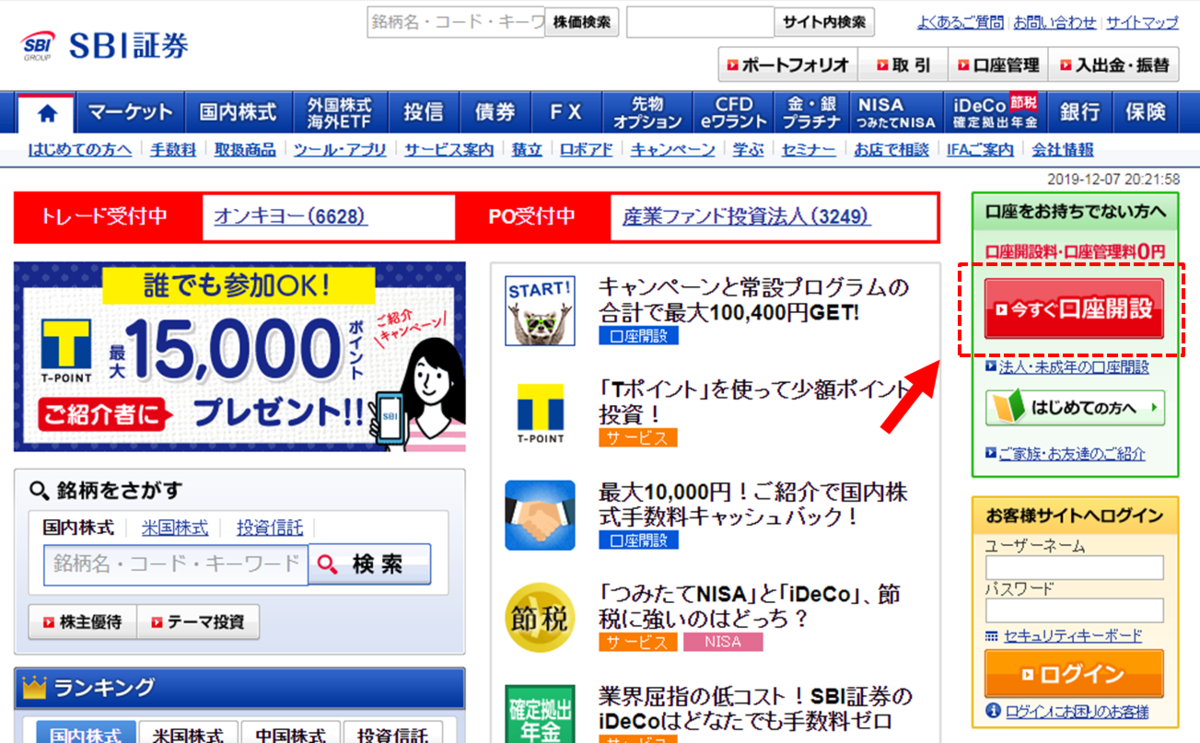
Task: Select the 中国株式 ranking tab
Action: 290,733
